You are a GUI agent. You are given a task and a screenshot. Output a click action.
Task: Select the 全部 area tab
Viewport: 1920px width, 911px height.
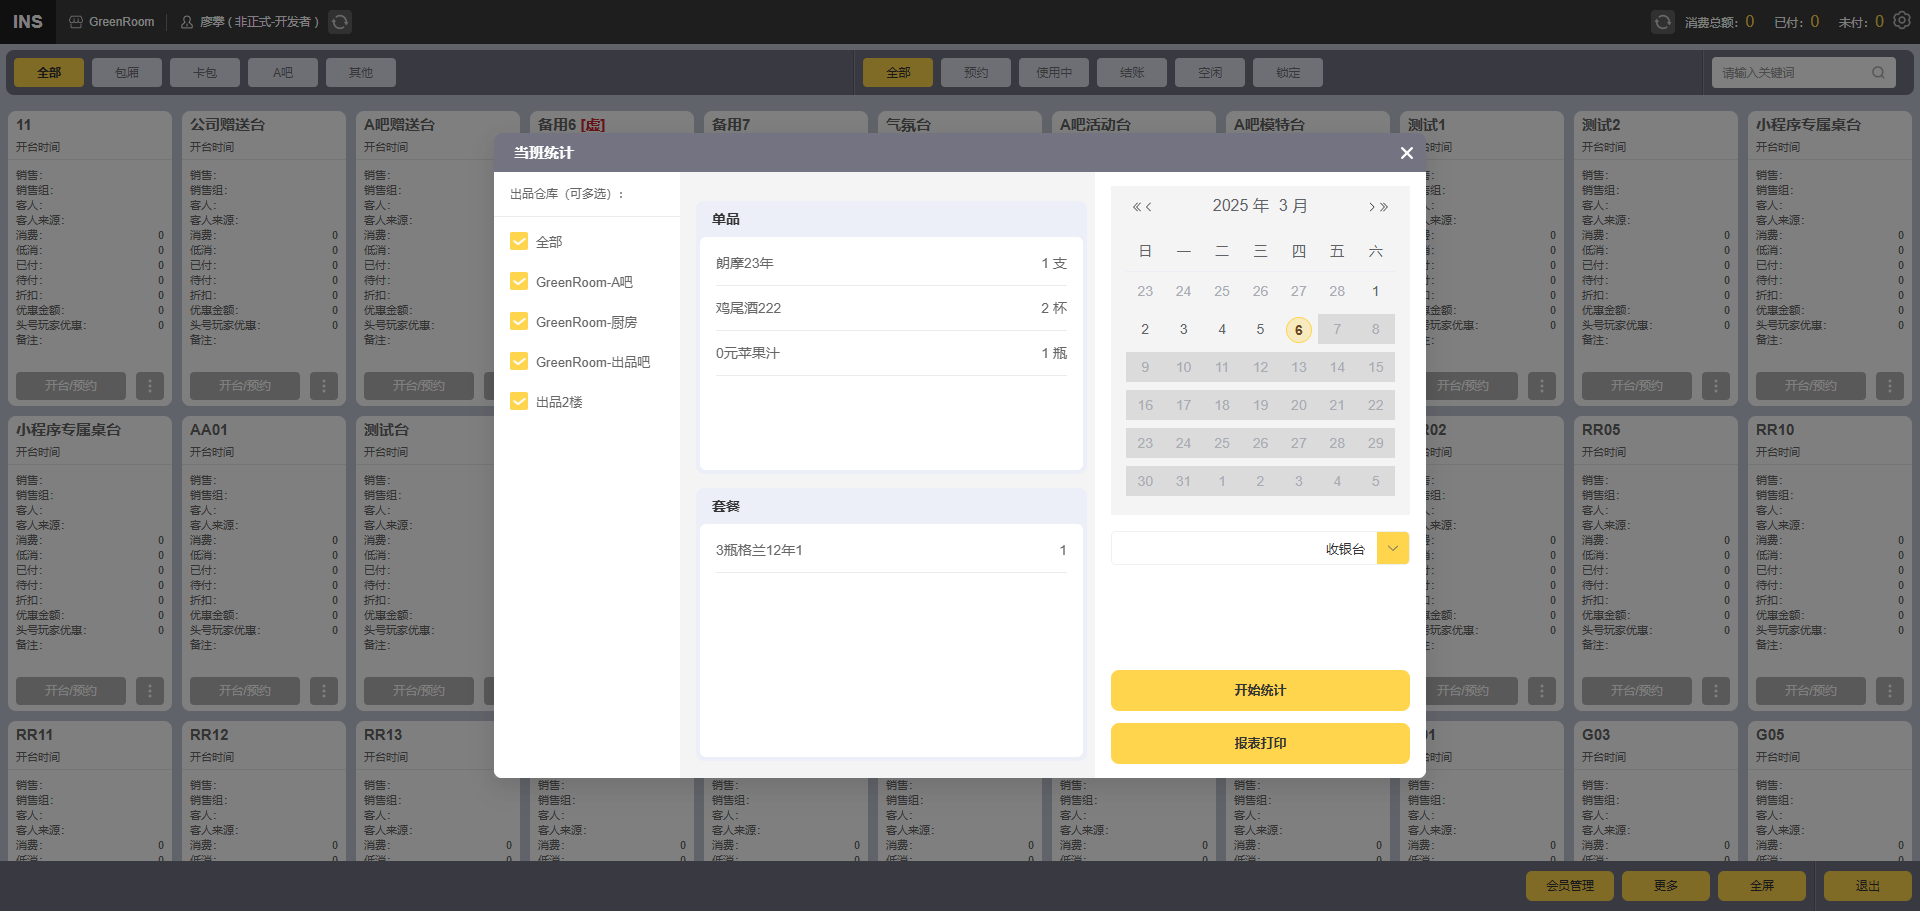click(x=49, y=72)
